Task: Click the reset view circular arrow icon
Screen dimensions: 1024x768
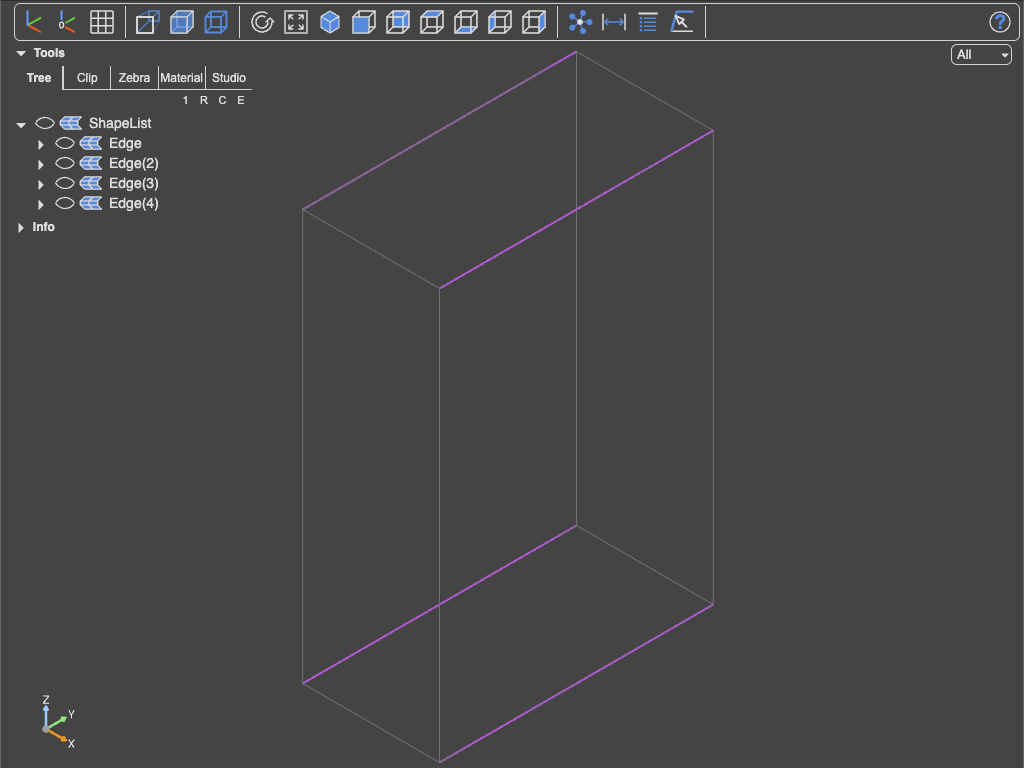Action: [262, 22]
